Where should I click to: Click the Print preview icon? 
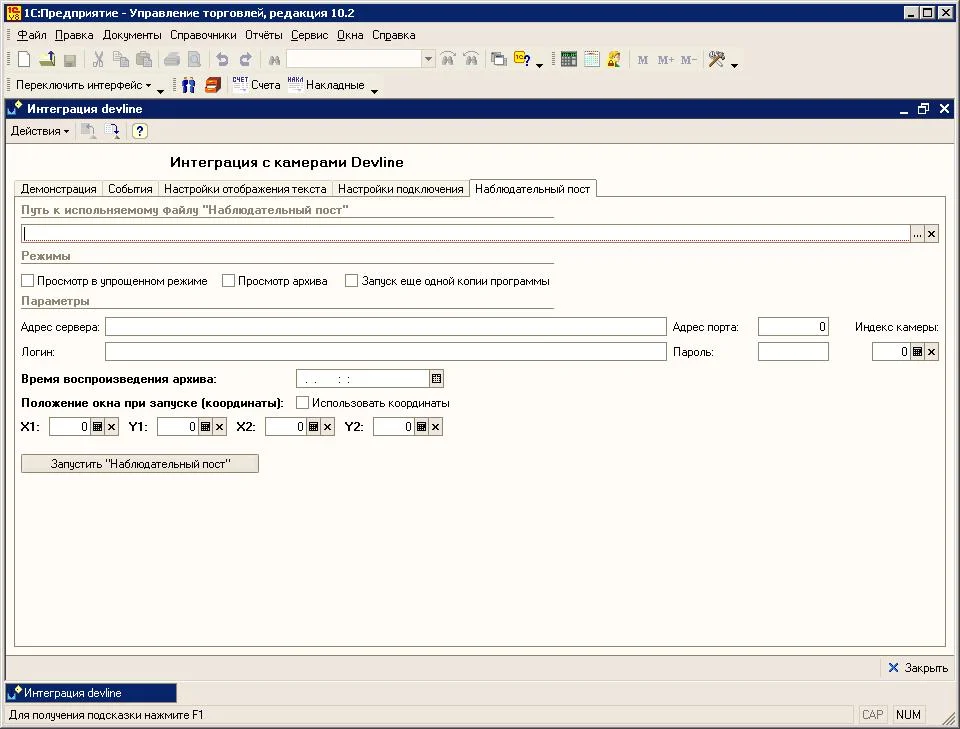[194, 59]
